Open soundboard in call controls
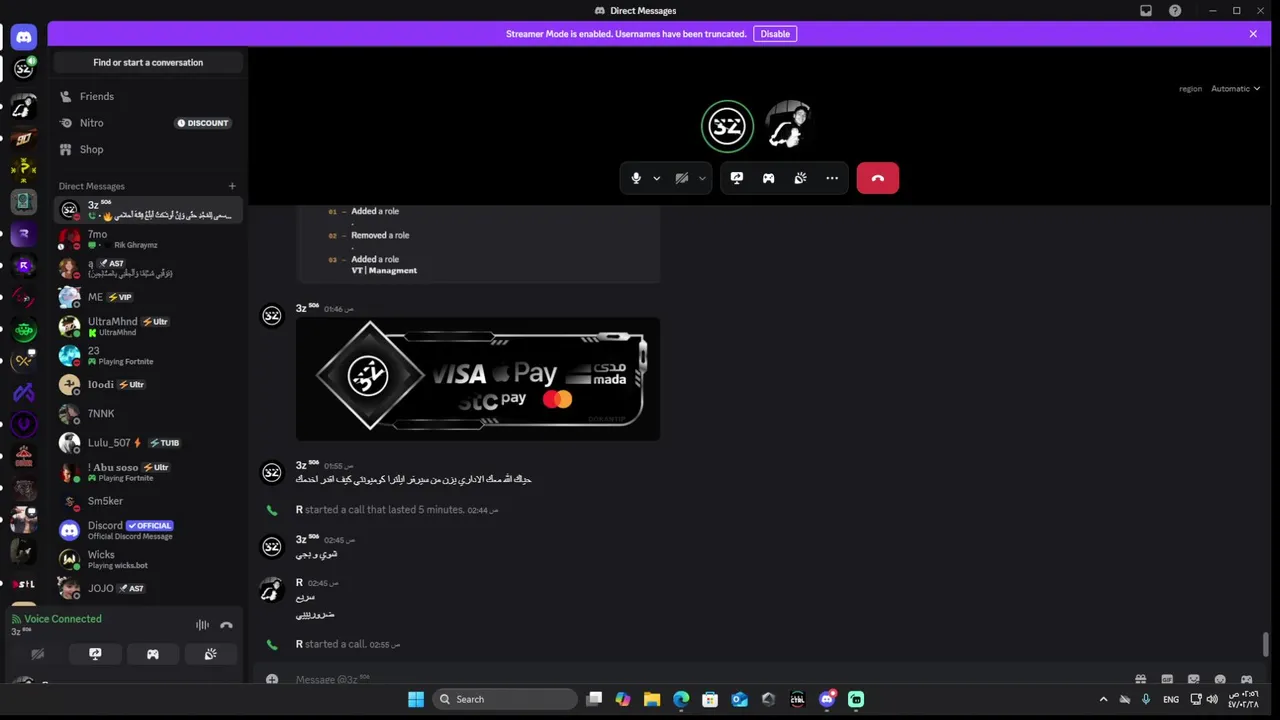 800,178
